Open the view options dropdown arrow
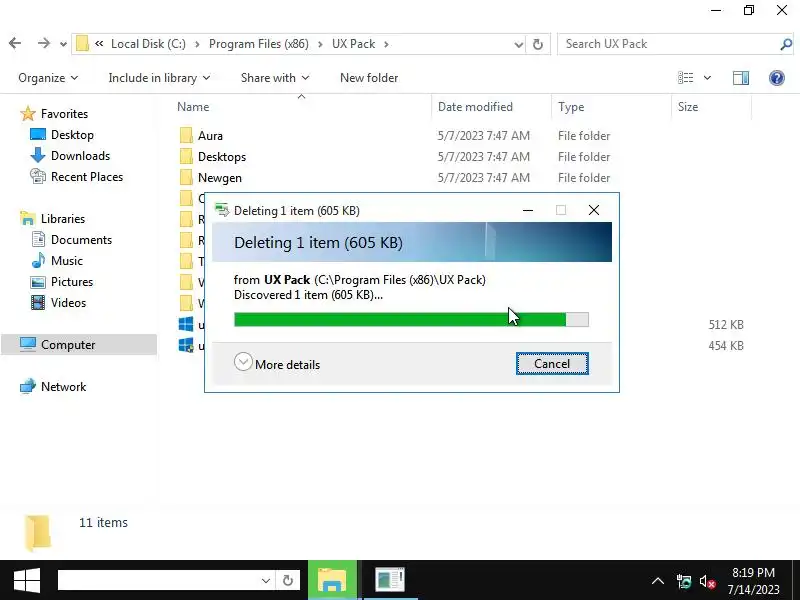This screenshot has width=800, height=600. (707, 78)
